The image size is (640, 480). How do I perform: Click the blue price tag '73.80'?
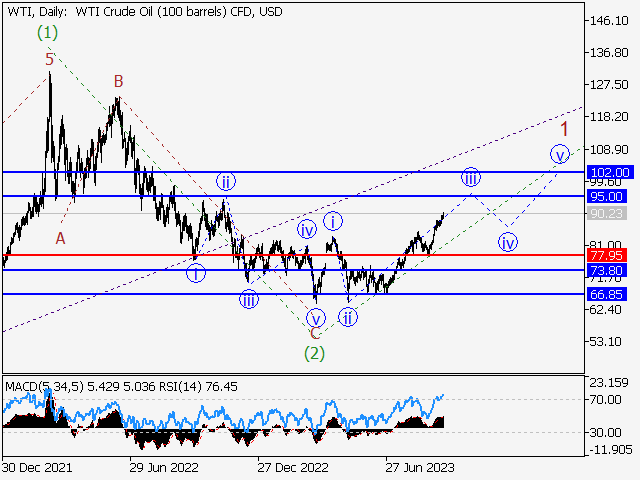pyautogui.click(x=607, y=270)
